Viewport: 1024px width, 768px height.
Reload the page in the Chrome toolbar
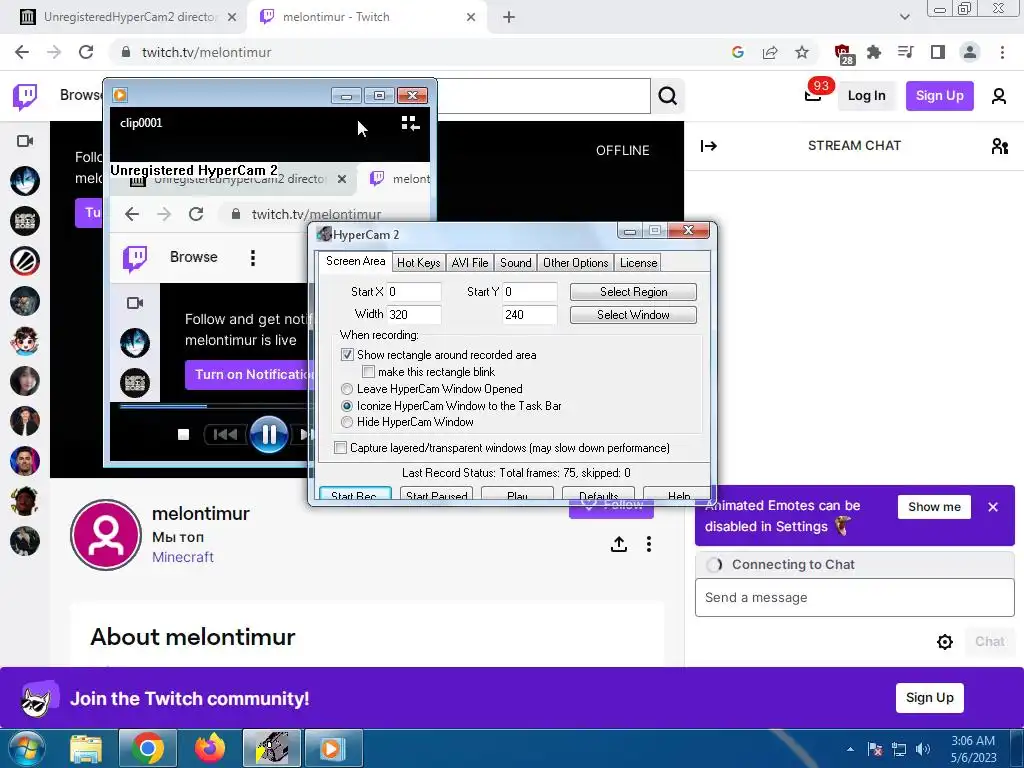click(x=86, y=52)
